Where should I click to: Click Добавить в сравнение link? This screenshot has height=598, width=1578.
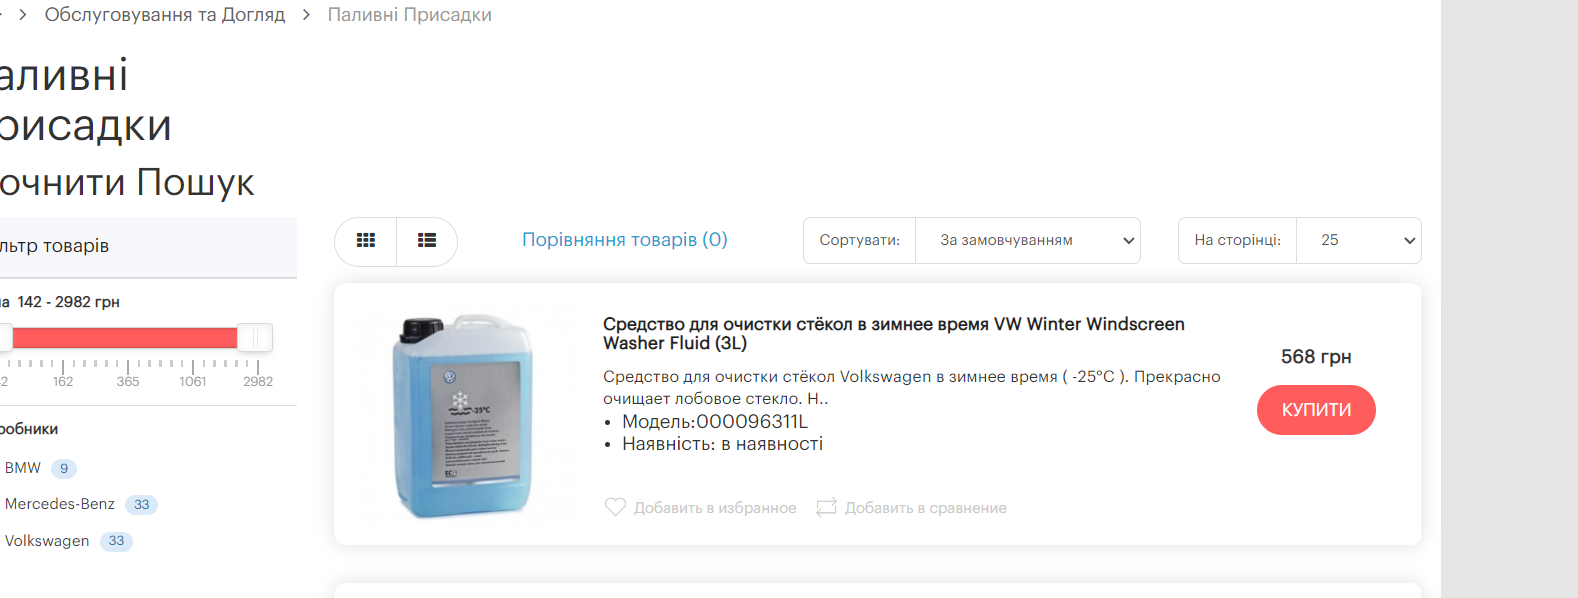tap(926, 508)
